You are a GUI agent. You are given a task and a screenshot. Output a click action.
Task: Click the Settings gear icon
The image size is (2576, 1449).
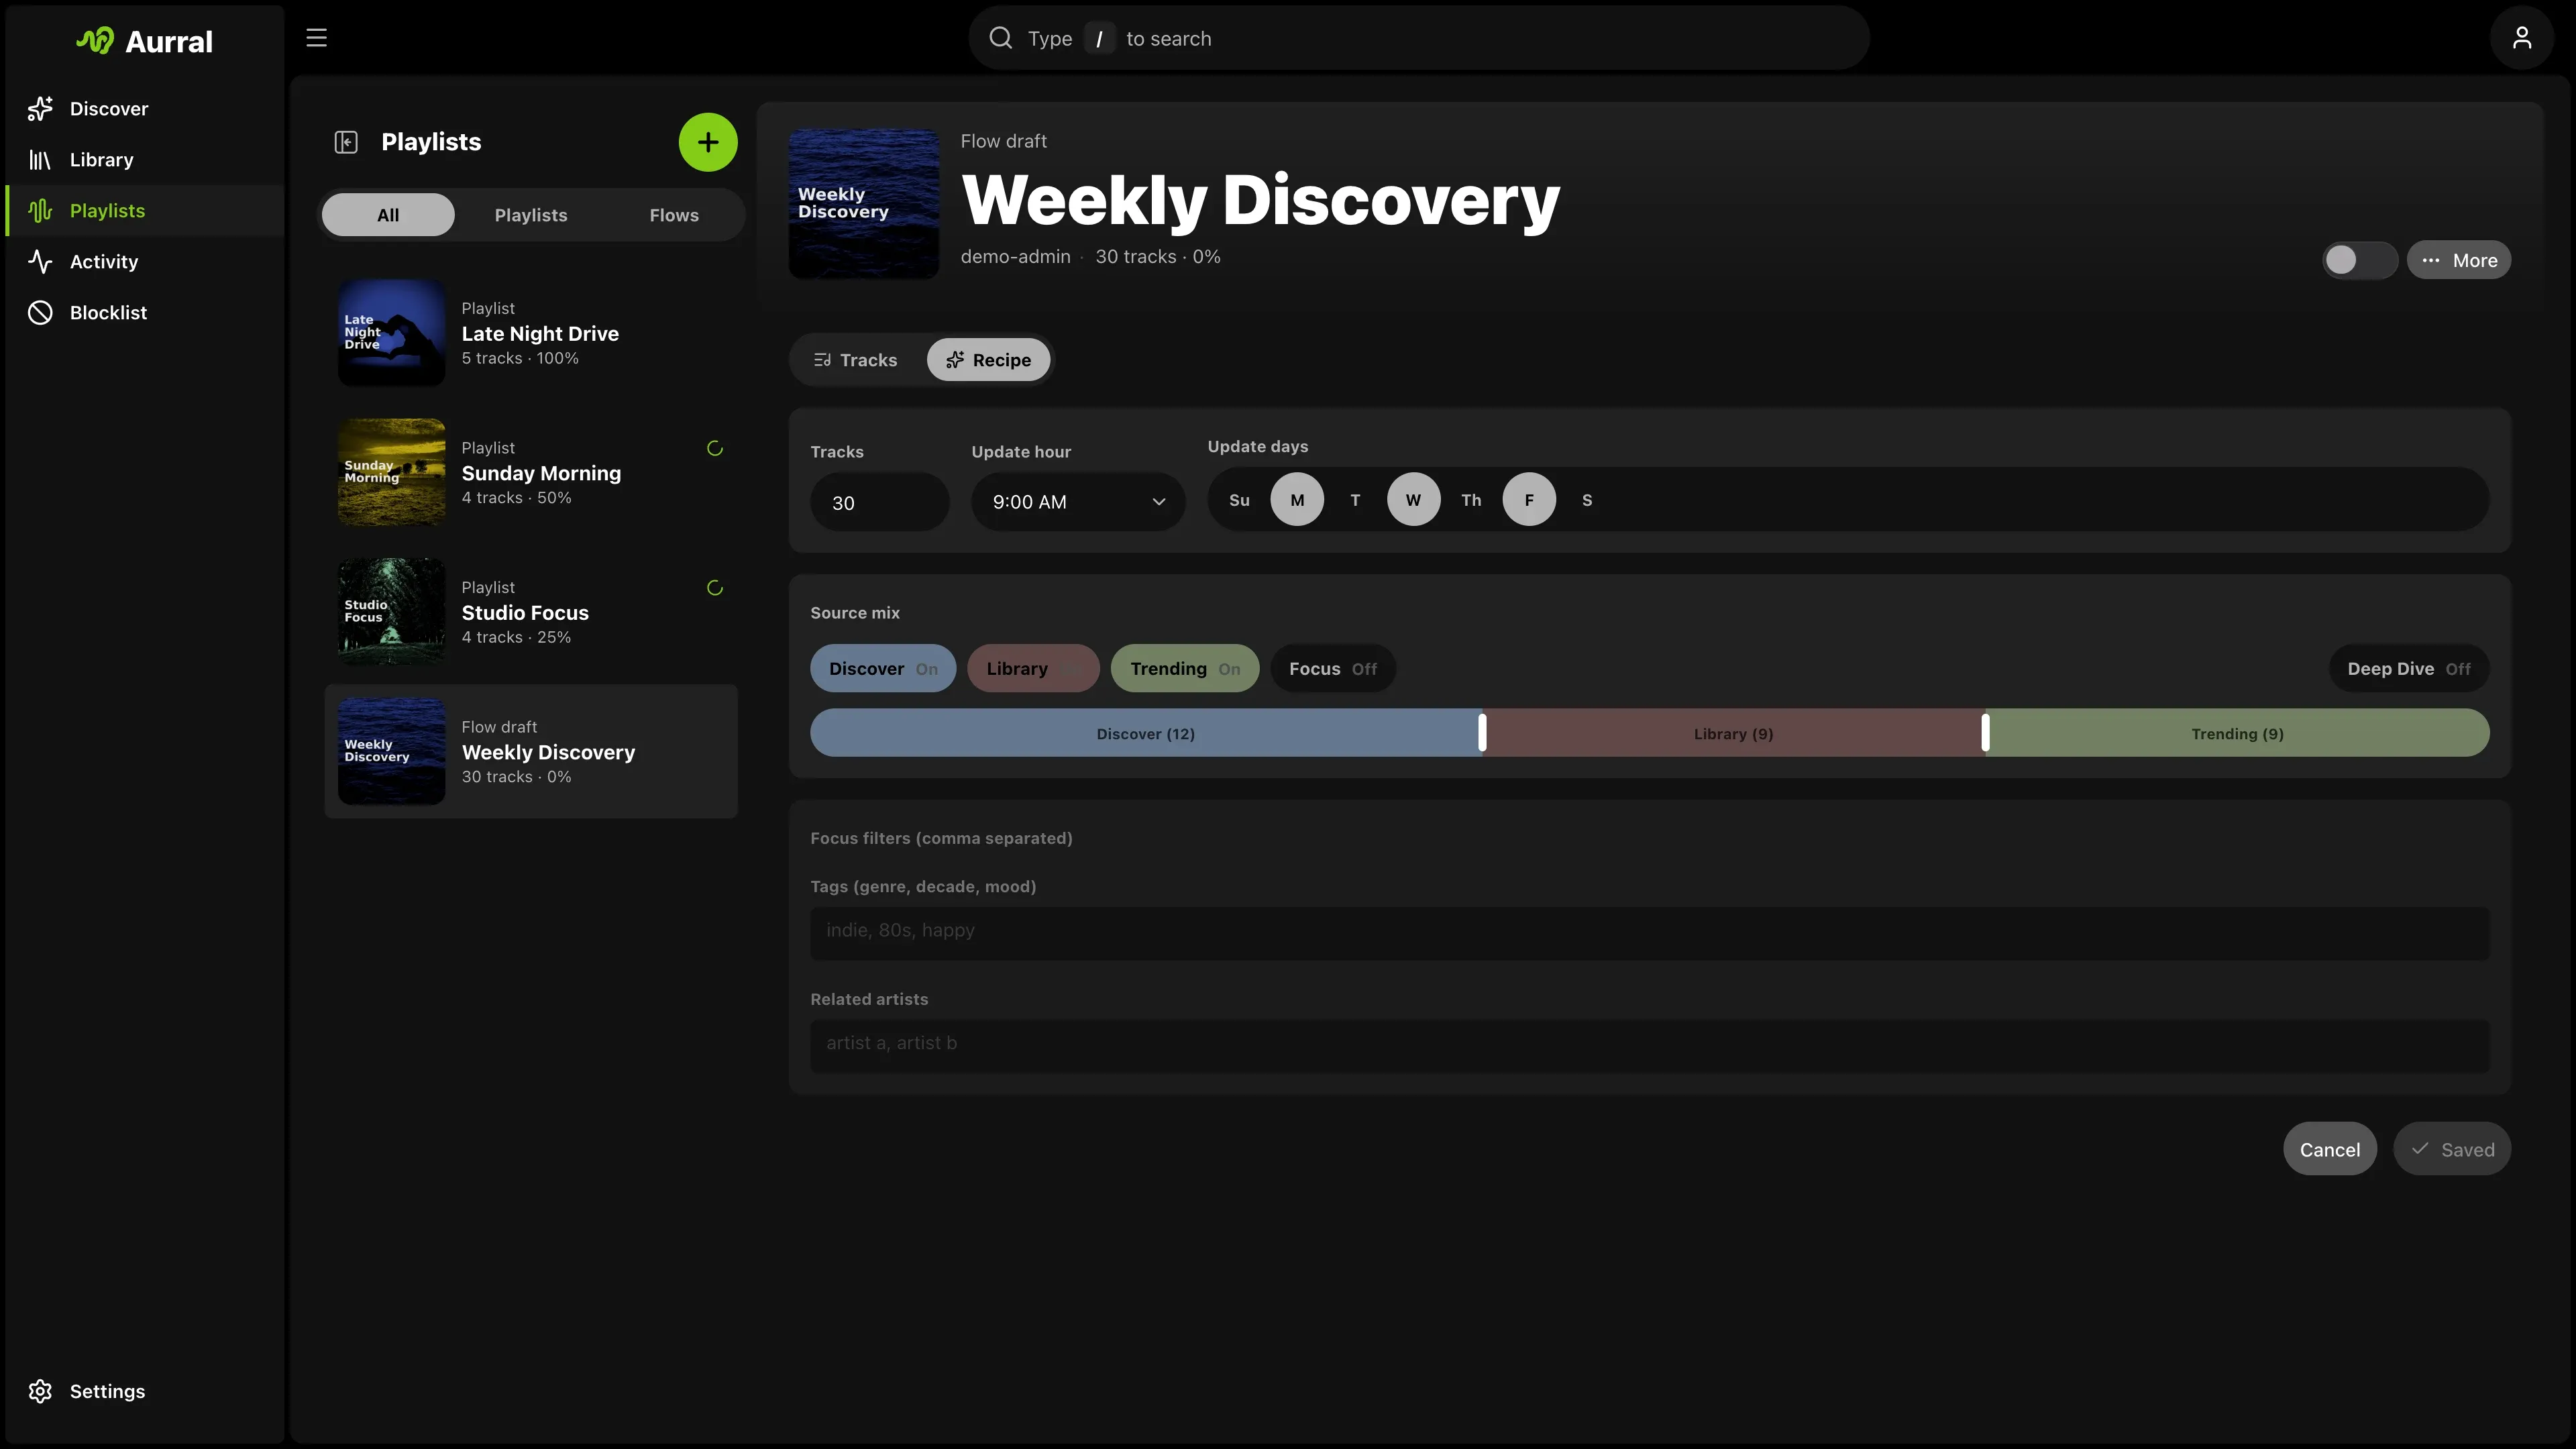coord(40,1391)
